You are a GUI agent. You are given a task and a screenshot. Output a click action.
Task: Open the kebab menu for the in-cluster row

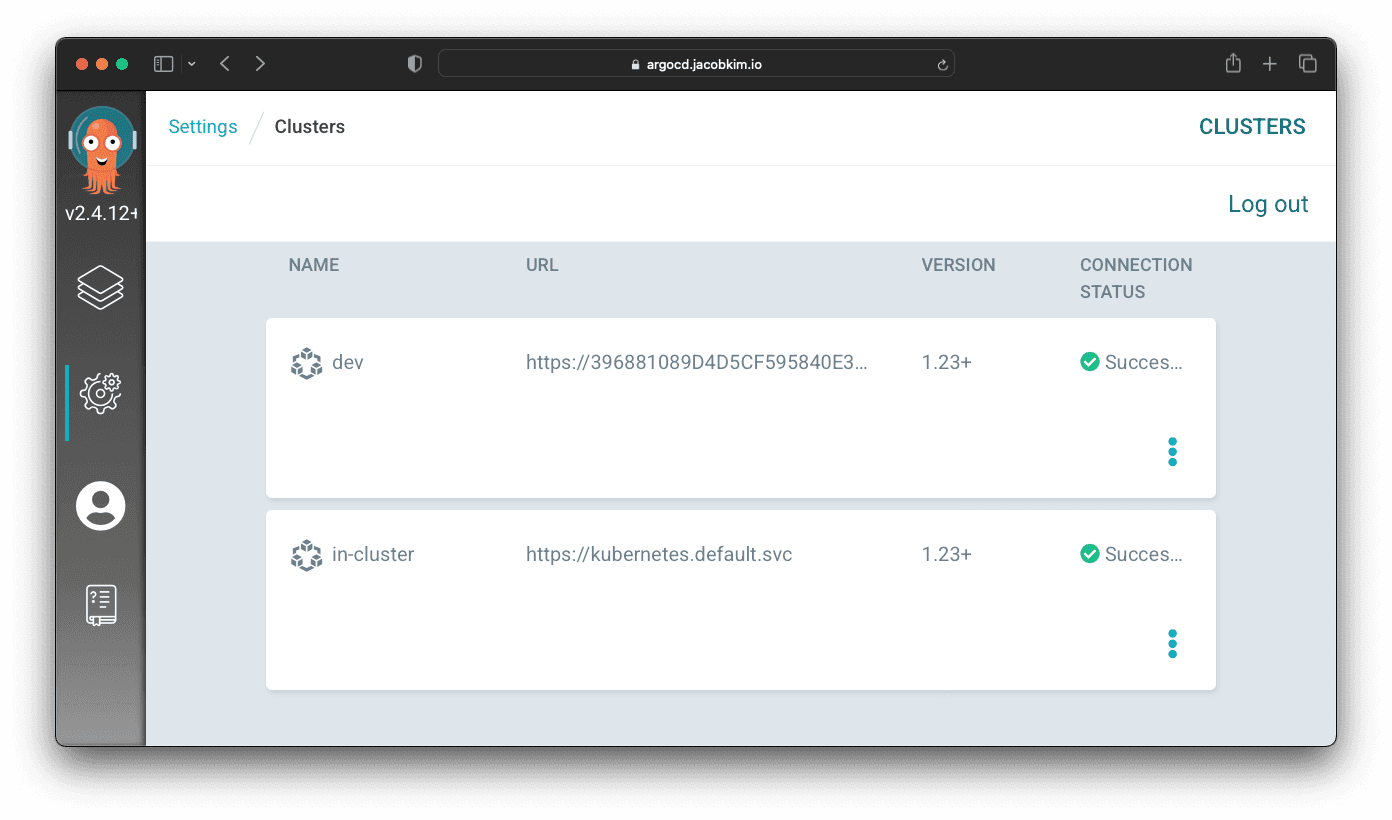coord(1172,644)
